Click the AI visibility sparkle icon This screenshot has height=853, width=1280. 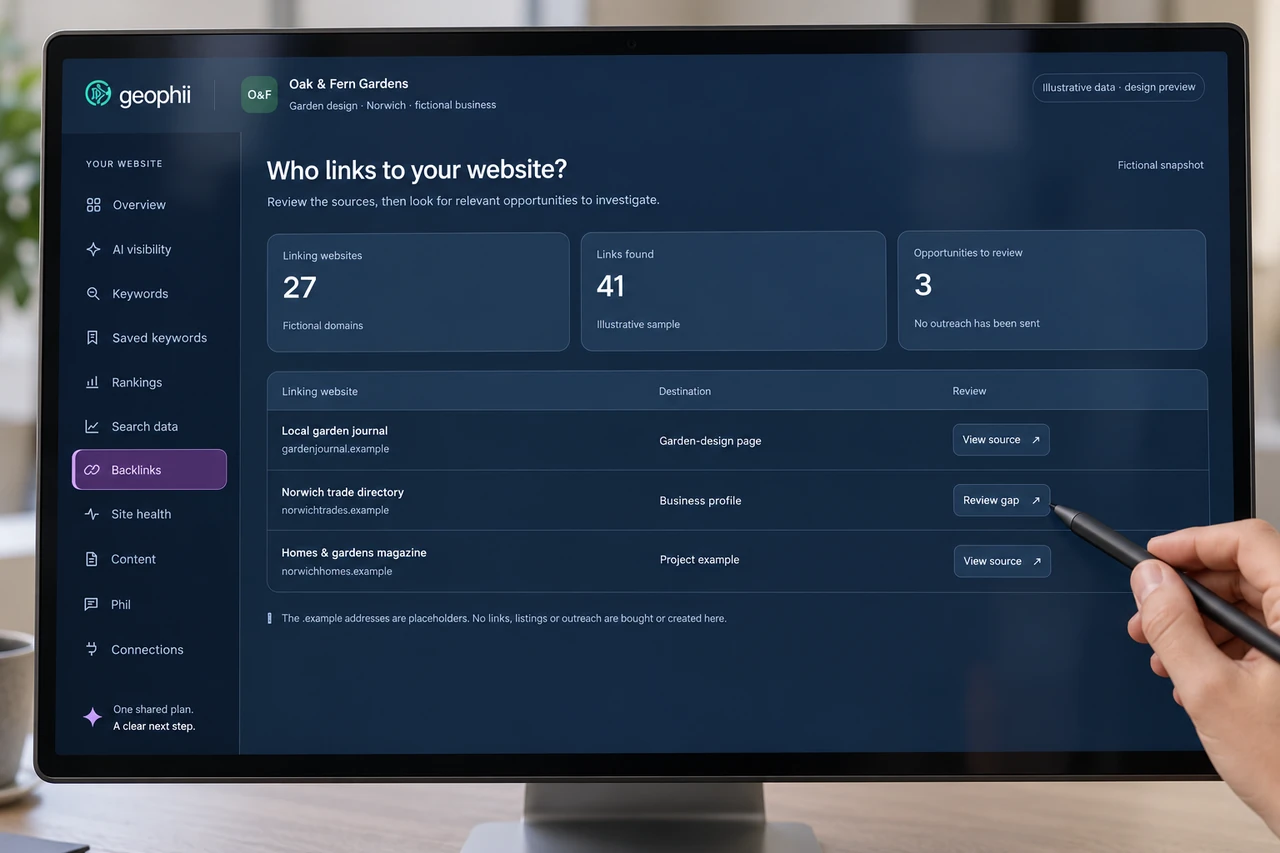coord(93,249)
